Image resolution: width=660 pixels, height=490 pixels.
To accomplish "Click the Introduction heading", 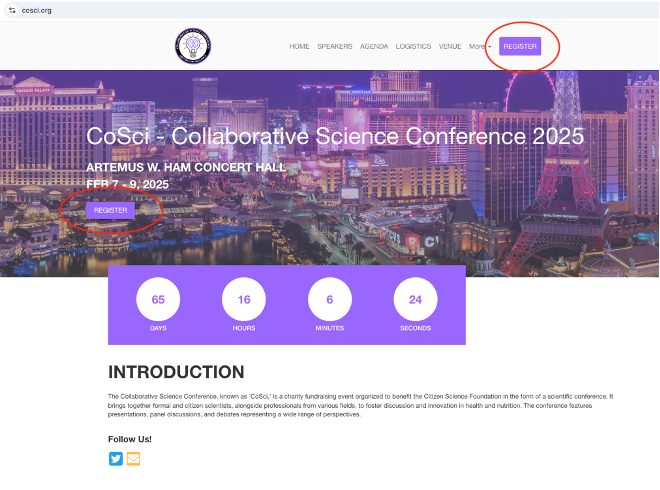I will [x=176, y=372].
